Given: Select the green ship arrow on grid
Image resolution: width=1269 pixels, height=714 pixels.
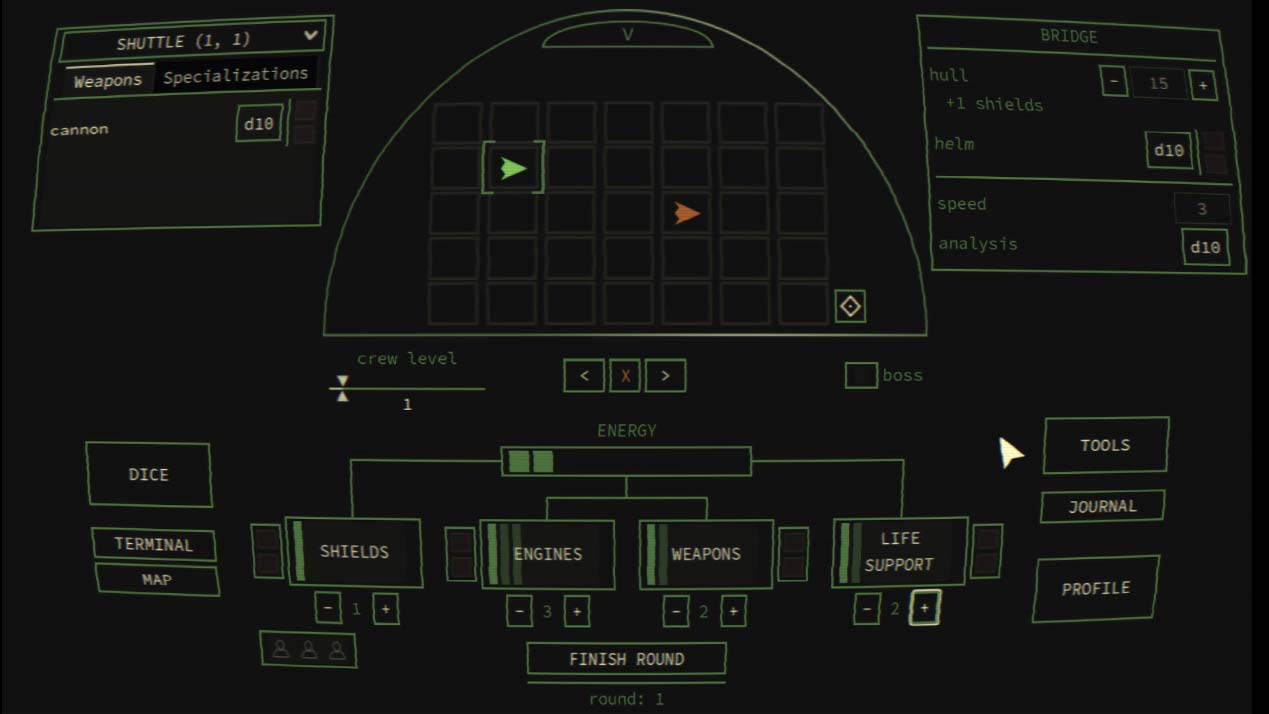Looking at the screenshot, I should (513, 168).
